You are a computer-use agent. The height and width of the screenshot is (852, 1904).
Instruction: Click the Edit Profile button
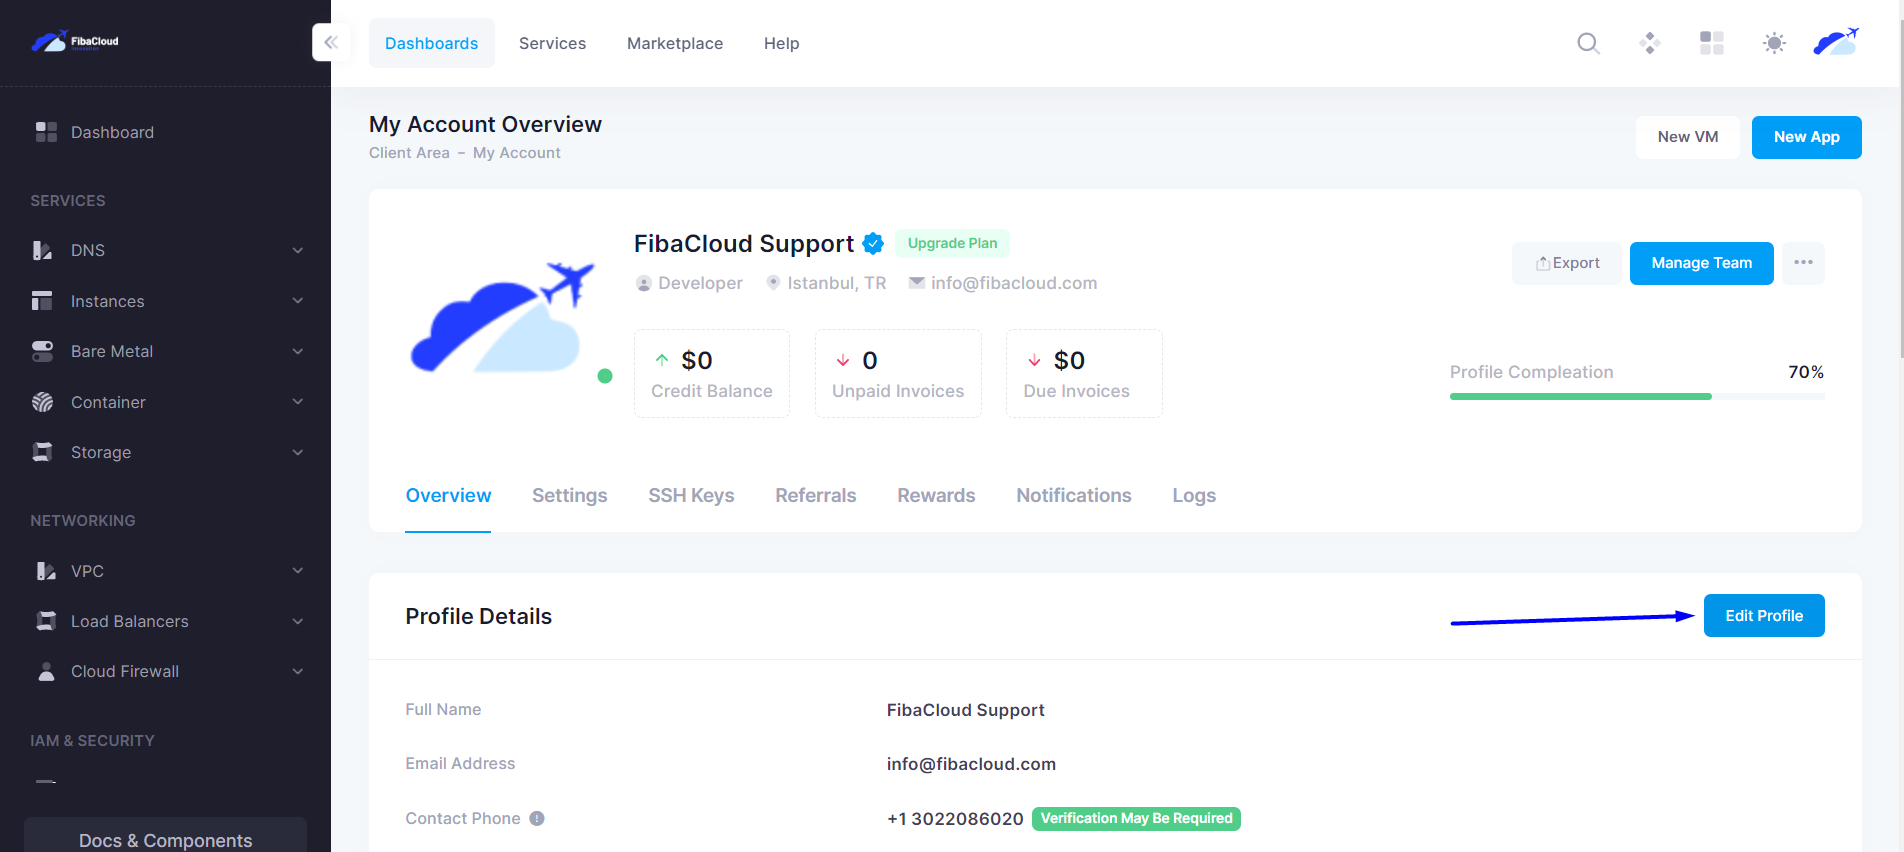pyautogui.click(x=1764, y=616)
